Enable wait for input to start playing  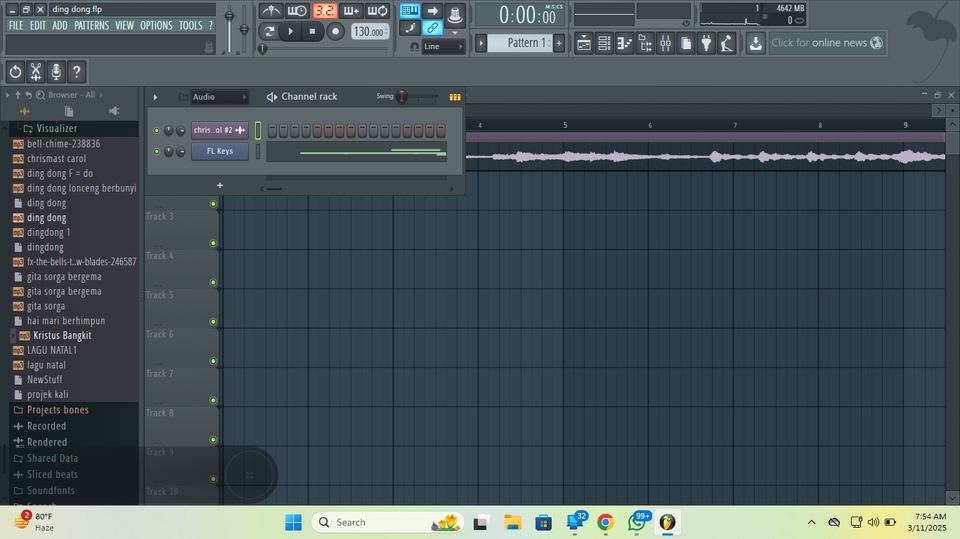coord(297,10)
